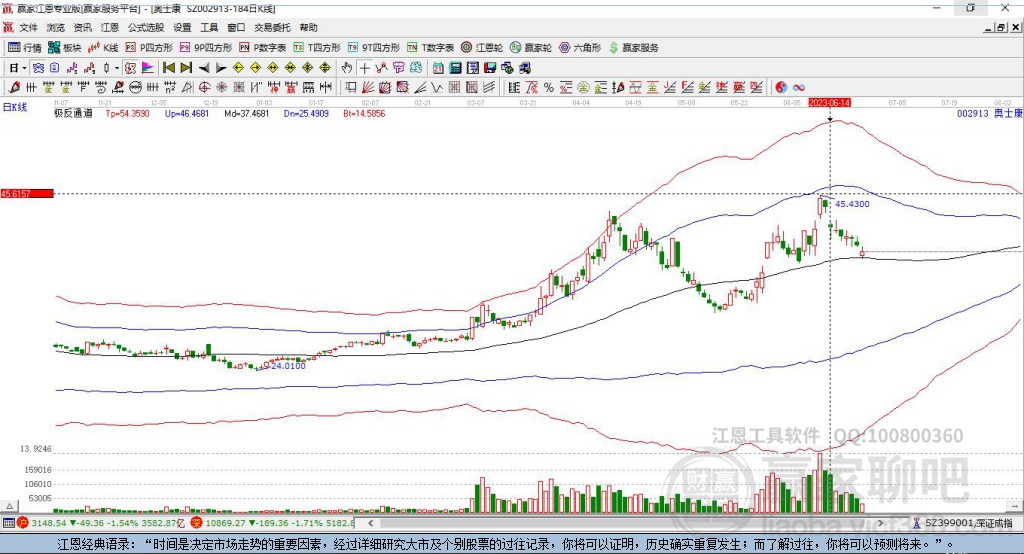Click the up triangle button near volume axis

coord(9,506)
